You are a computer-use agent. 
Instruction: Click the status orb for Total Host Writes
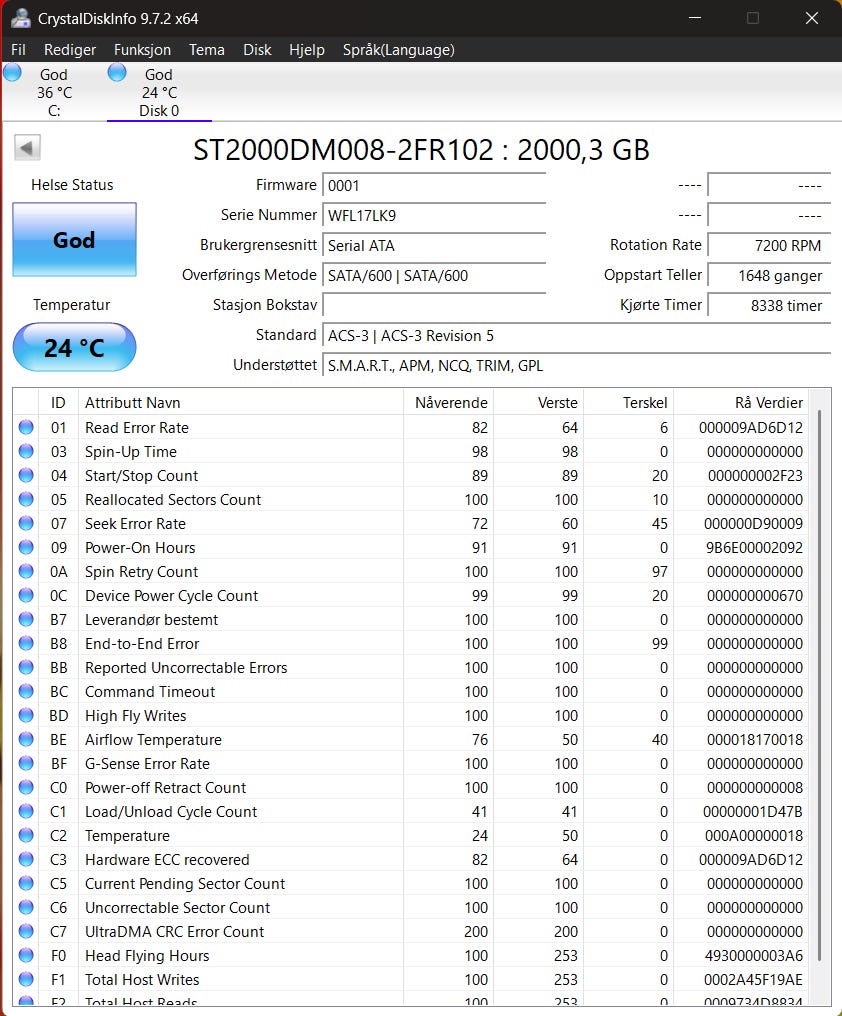pyautogui.click(x=26, y=979)
